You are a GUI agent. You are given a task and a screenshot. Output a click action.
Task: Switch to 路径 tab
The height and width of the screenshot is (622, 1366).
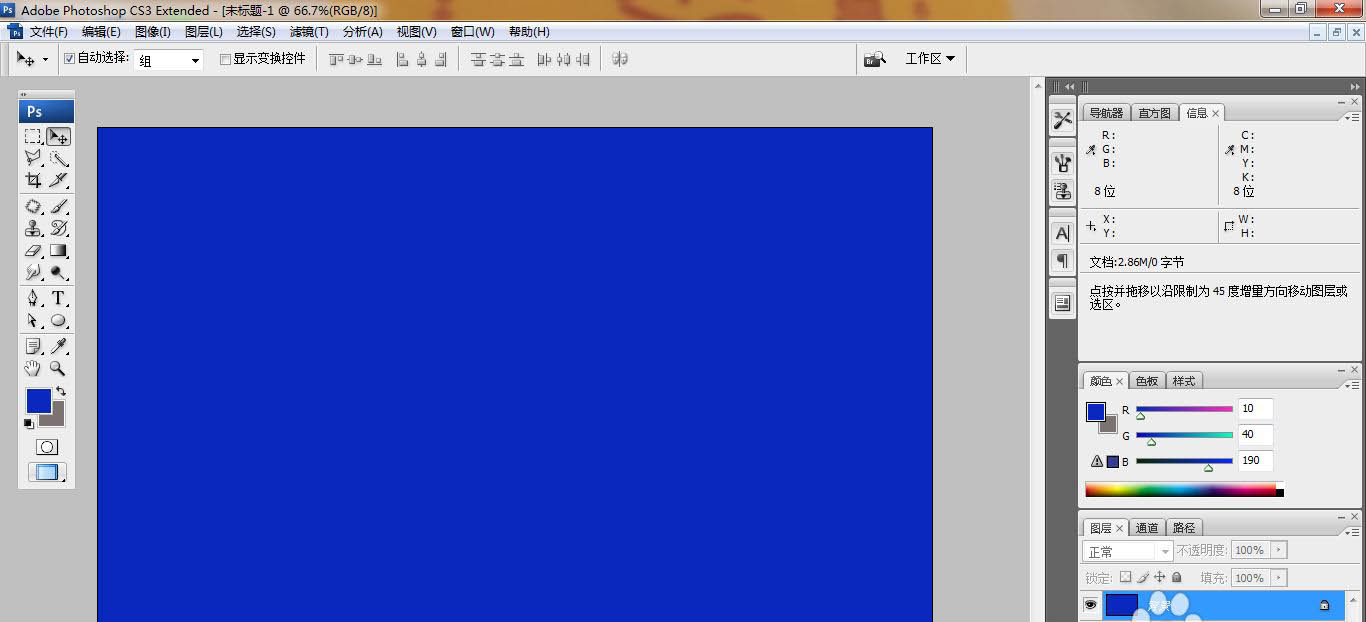point(1184,528)
